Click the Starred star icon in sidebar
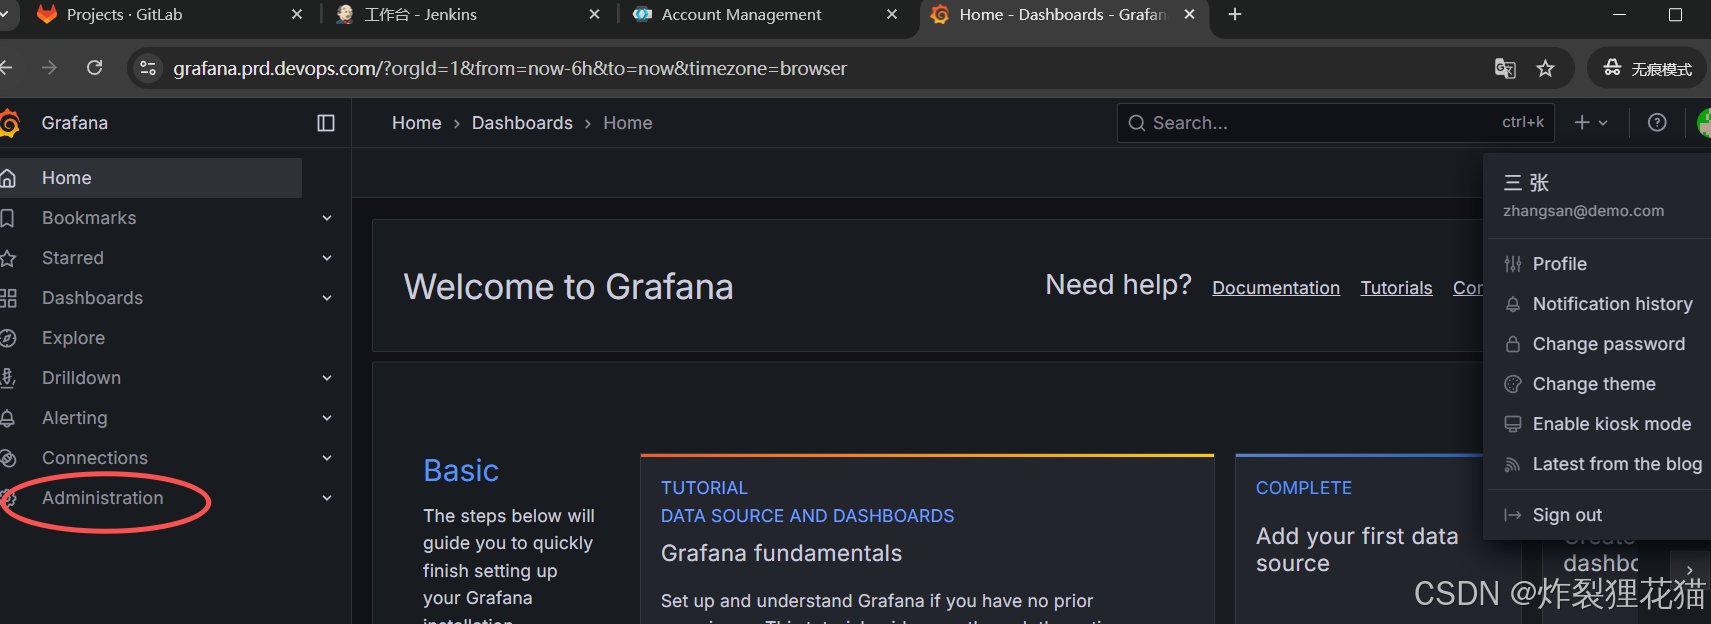The height and width of the screenshot is (624, 1711). pyautogui.click(x=8, y=258)
